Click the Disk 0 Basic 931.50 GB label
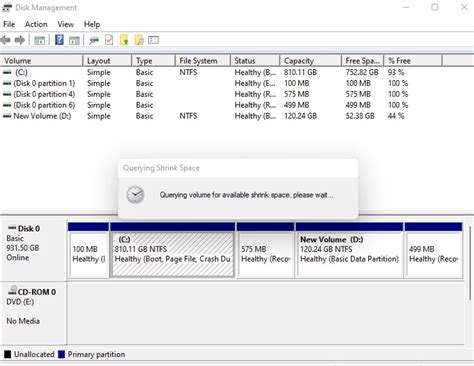This screenshot has height=366, width=474. click(33, 249)
